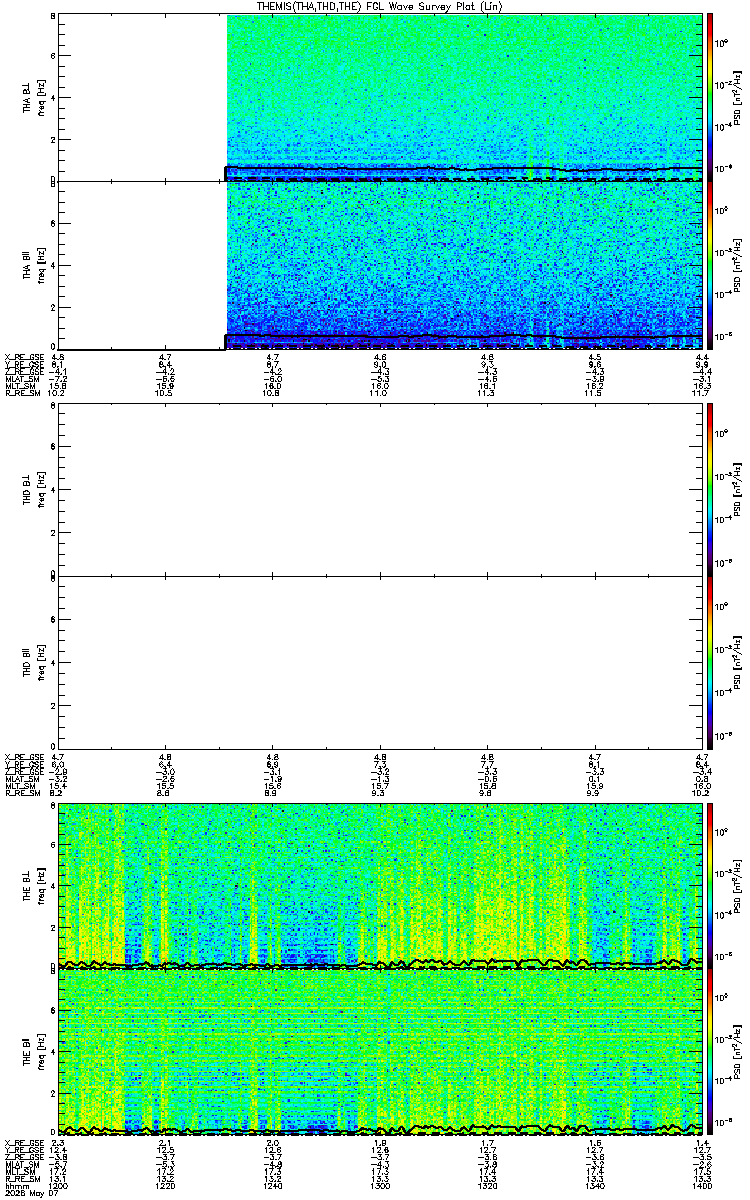The height and width of the screenshot is (1200, 750).
Task: Click the R_RE_SM value 11.7 under THA
Action: pyautogui.click(x=702, y=393)
